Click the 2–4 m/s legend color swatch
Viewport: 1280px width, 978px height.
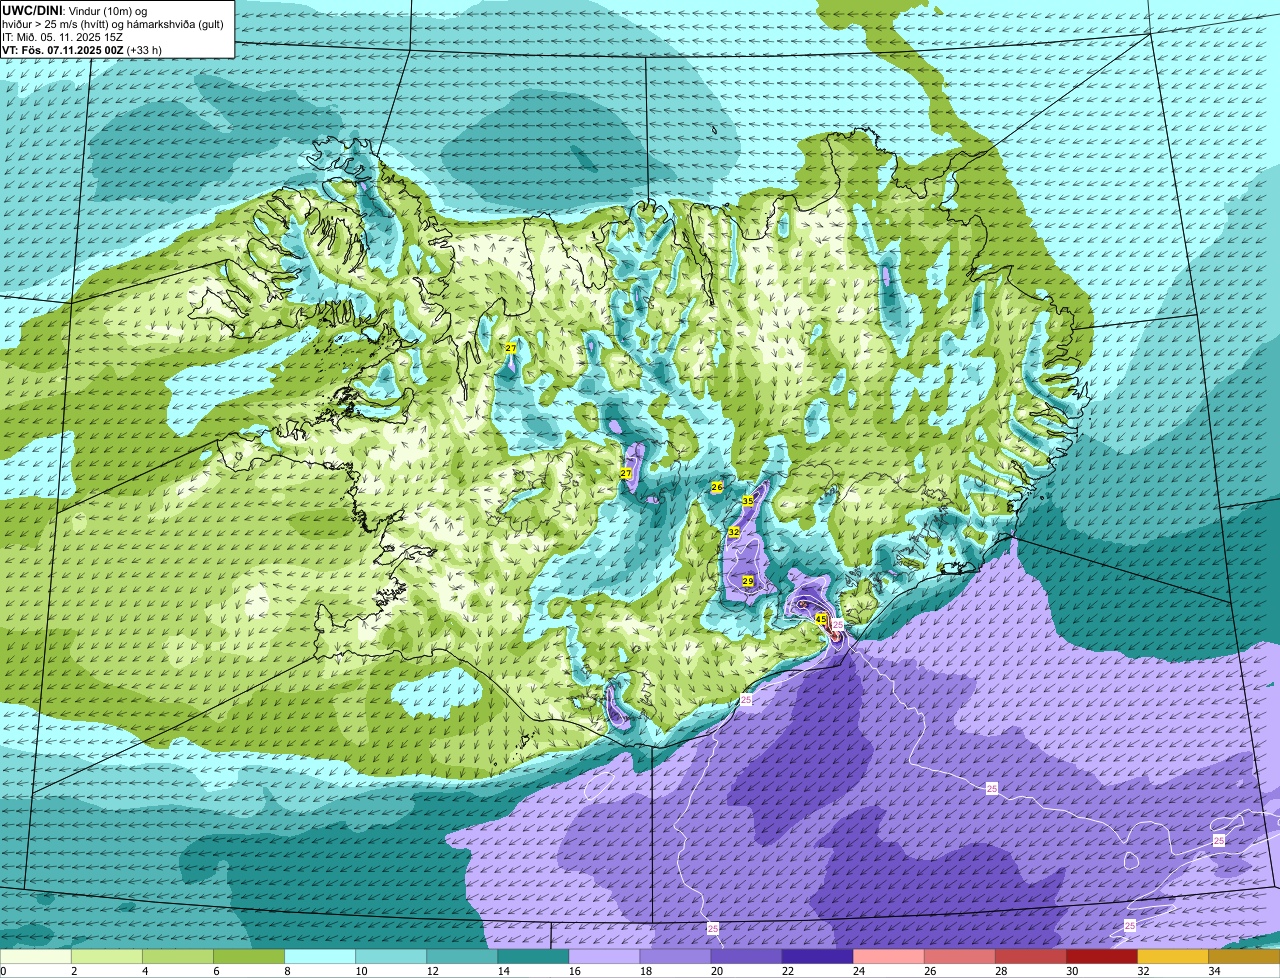[x=107, y=956]
